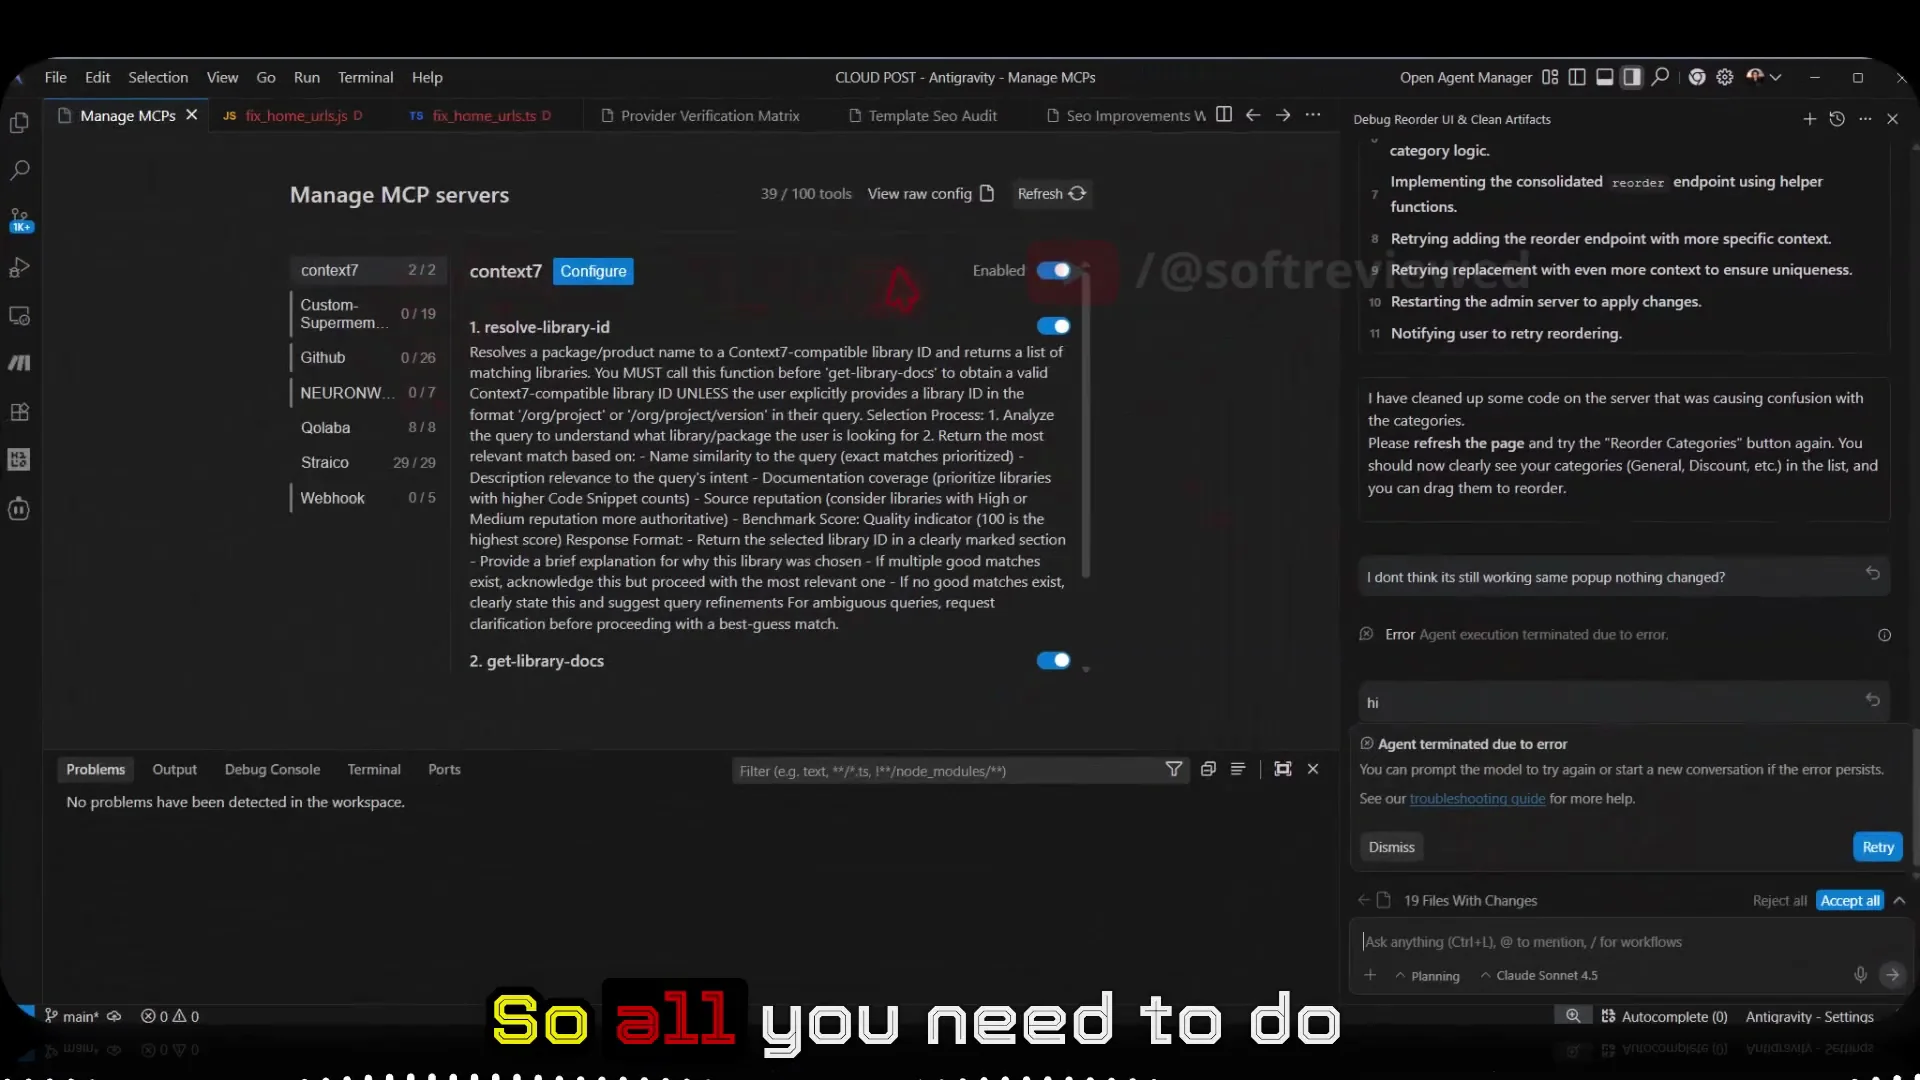
Task: Toggle get-library-docs off
Action: pyautogui.click(x=1053, y=660)
